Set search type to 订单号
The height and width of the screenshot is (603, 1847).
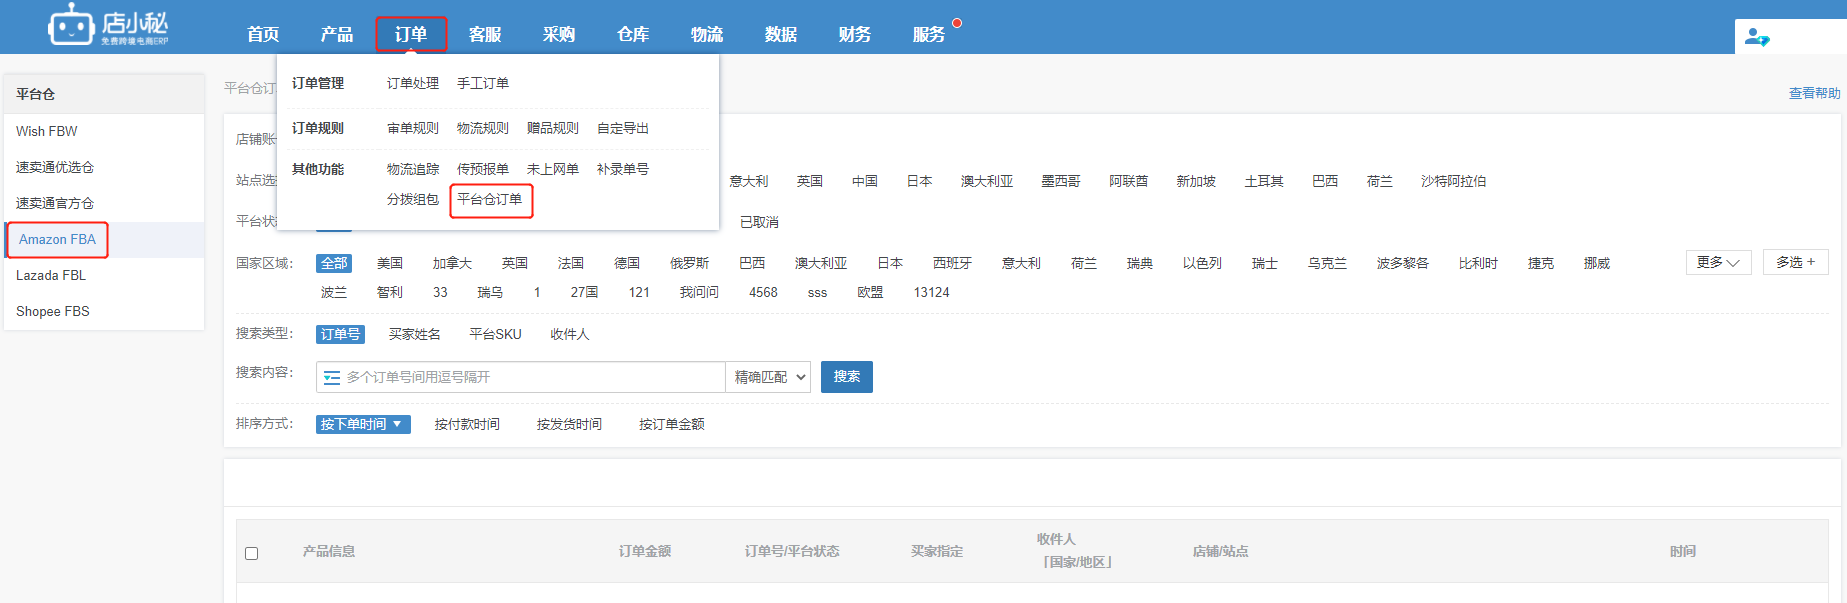(340, 334)
